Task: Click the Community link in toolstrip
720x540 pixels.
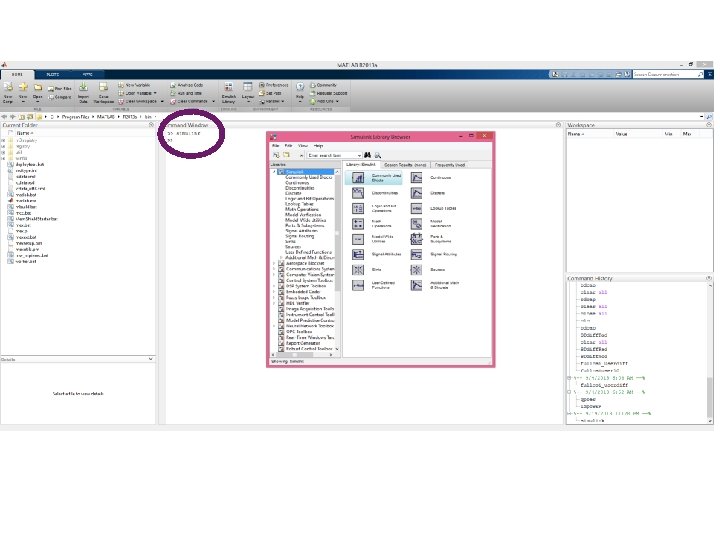Action: click(323, 85)
